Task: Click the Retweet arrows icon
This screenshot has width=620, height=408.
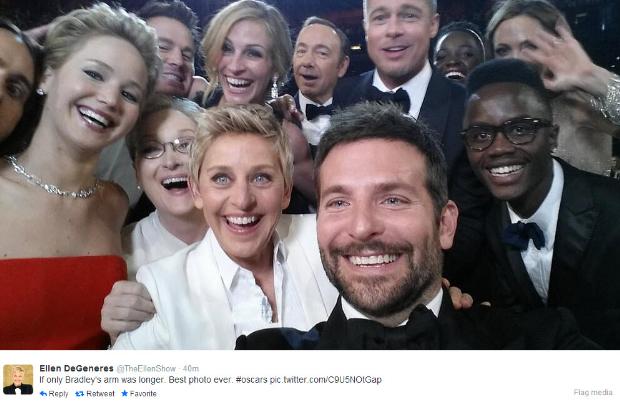Action: tap(79, 393)
